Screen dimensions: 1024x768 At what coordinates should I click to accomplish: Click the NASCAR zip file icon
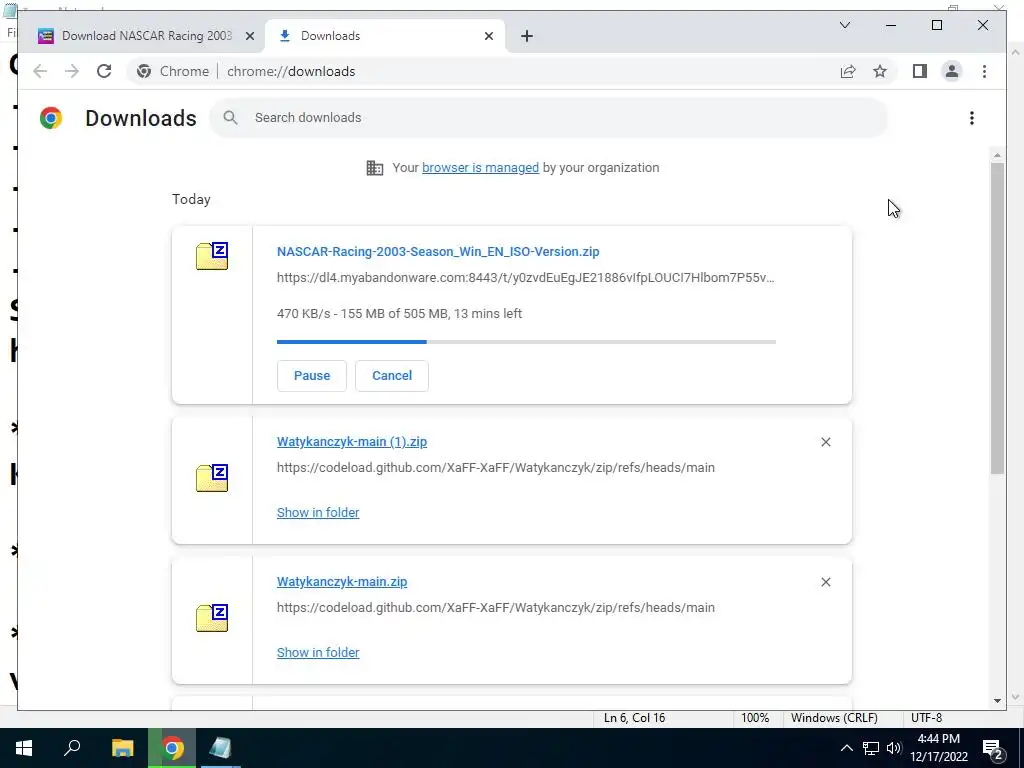coord(212,256)
